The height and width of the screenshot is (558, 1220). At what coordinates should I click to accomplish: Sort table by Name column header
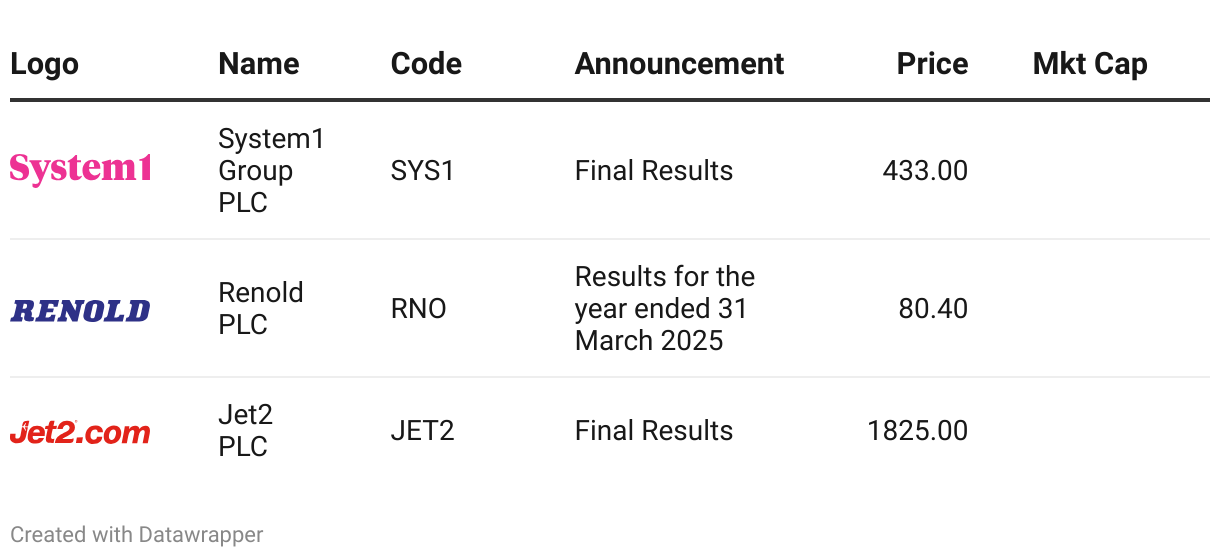tap(259, 64)
